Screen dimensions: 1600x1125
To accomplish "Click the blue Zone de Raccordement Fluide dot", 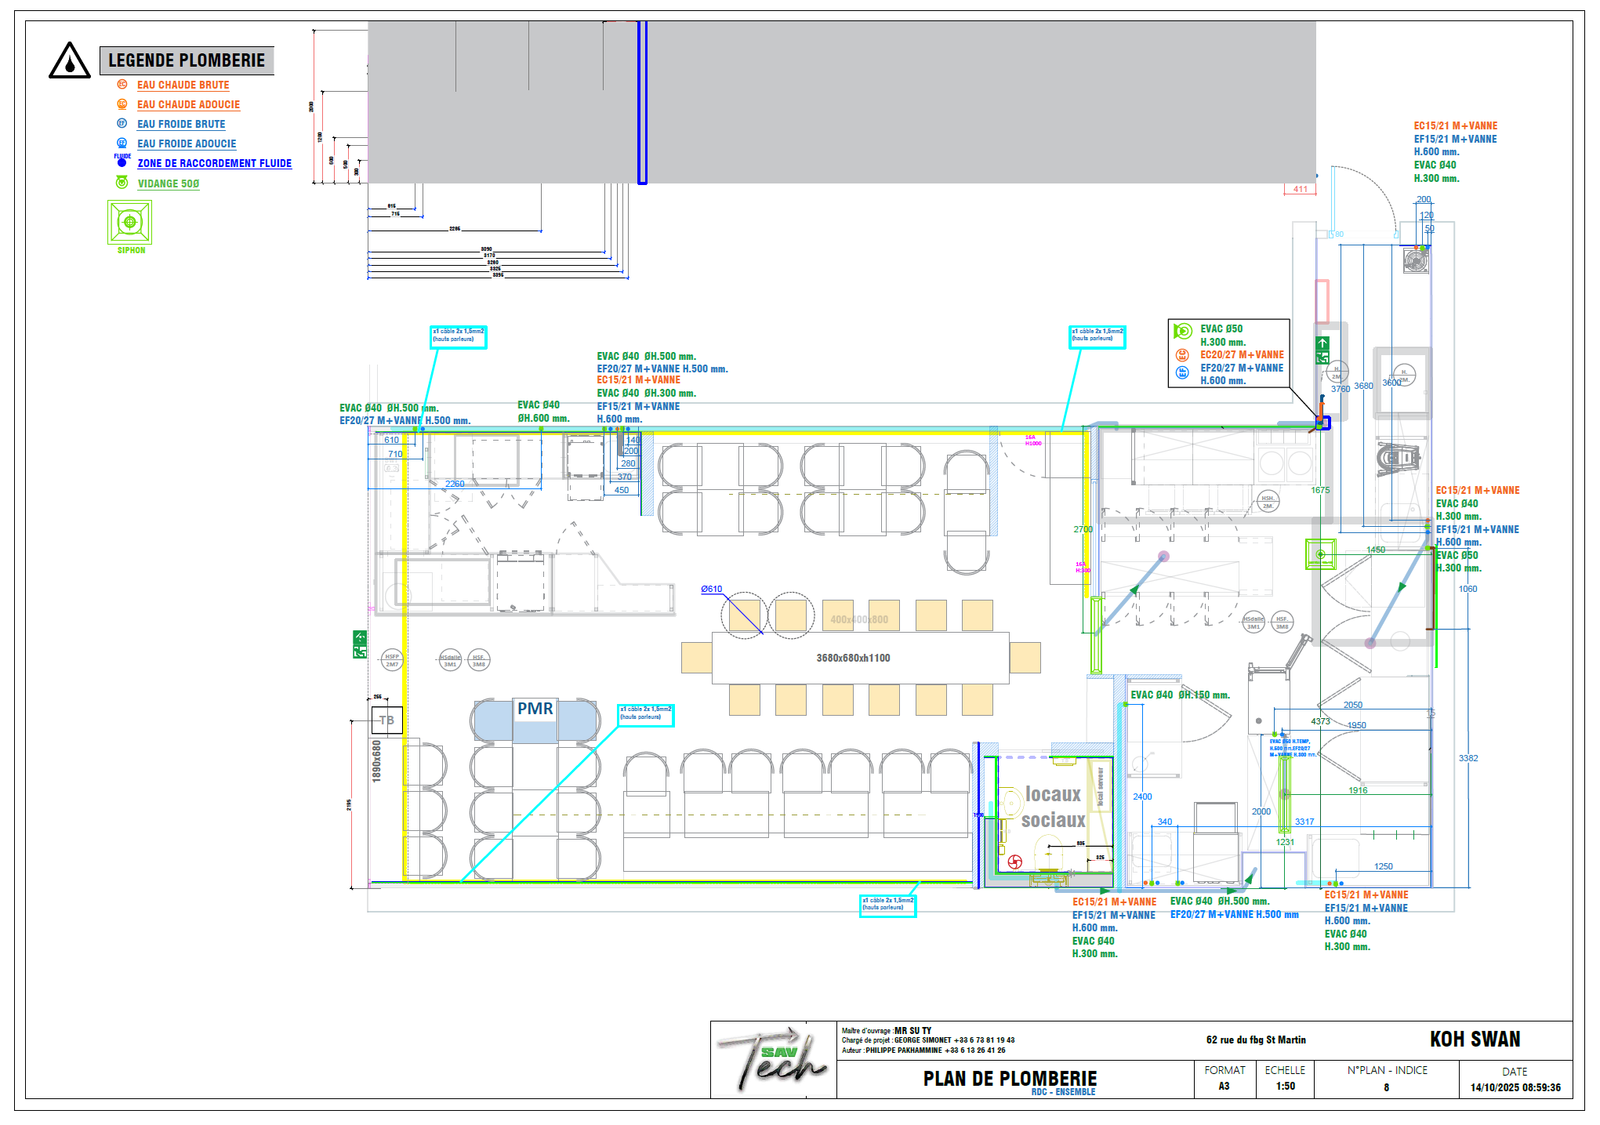I will click(x=122, y=162).
